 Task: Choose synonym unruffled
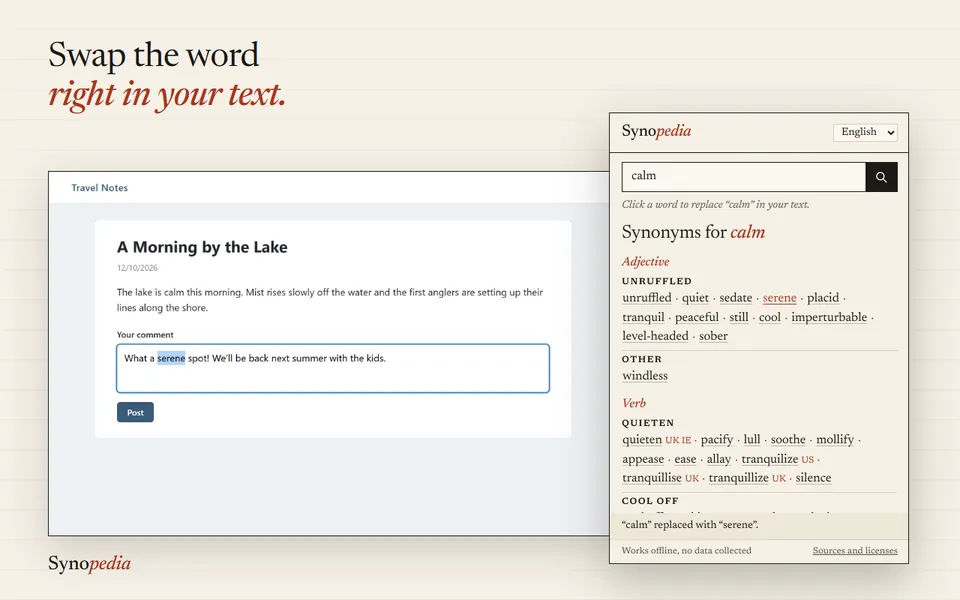(x=647, y=298)
